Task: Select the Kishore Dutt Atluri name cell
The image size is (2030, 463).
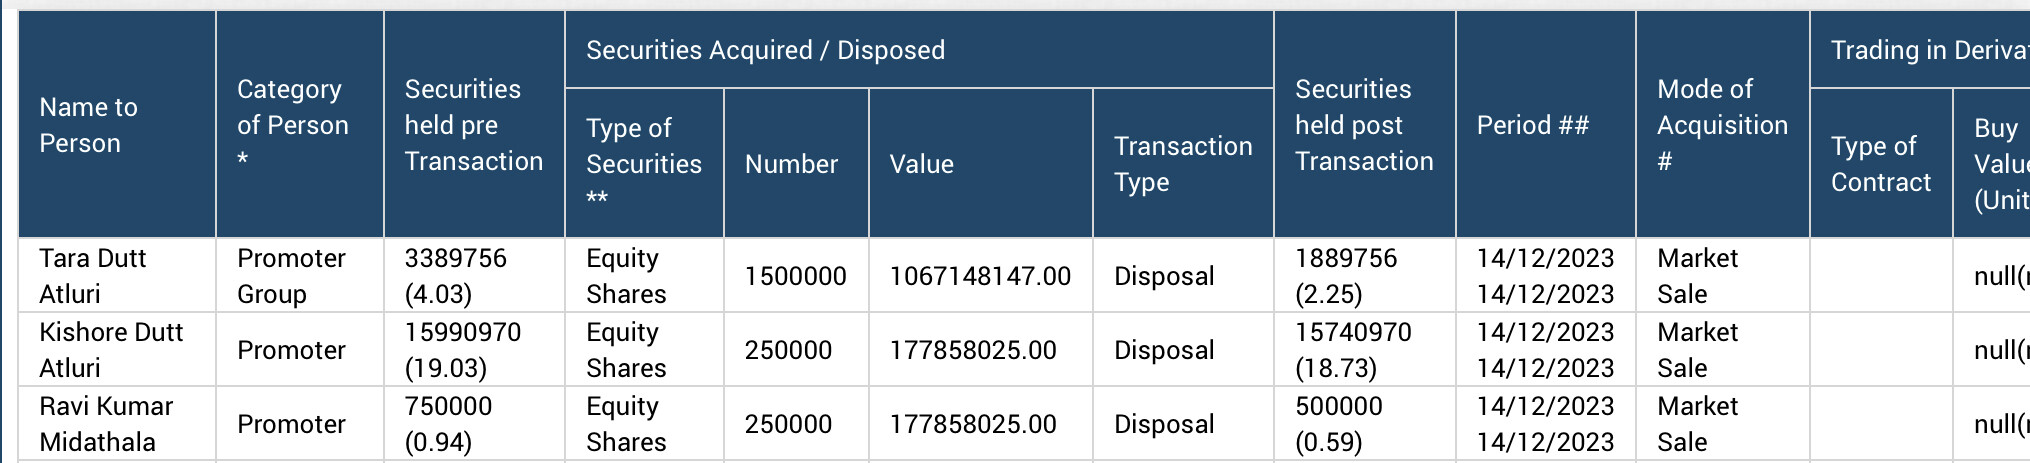Action: [x=110, y=350]
